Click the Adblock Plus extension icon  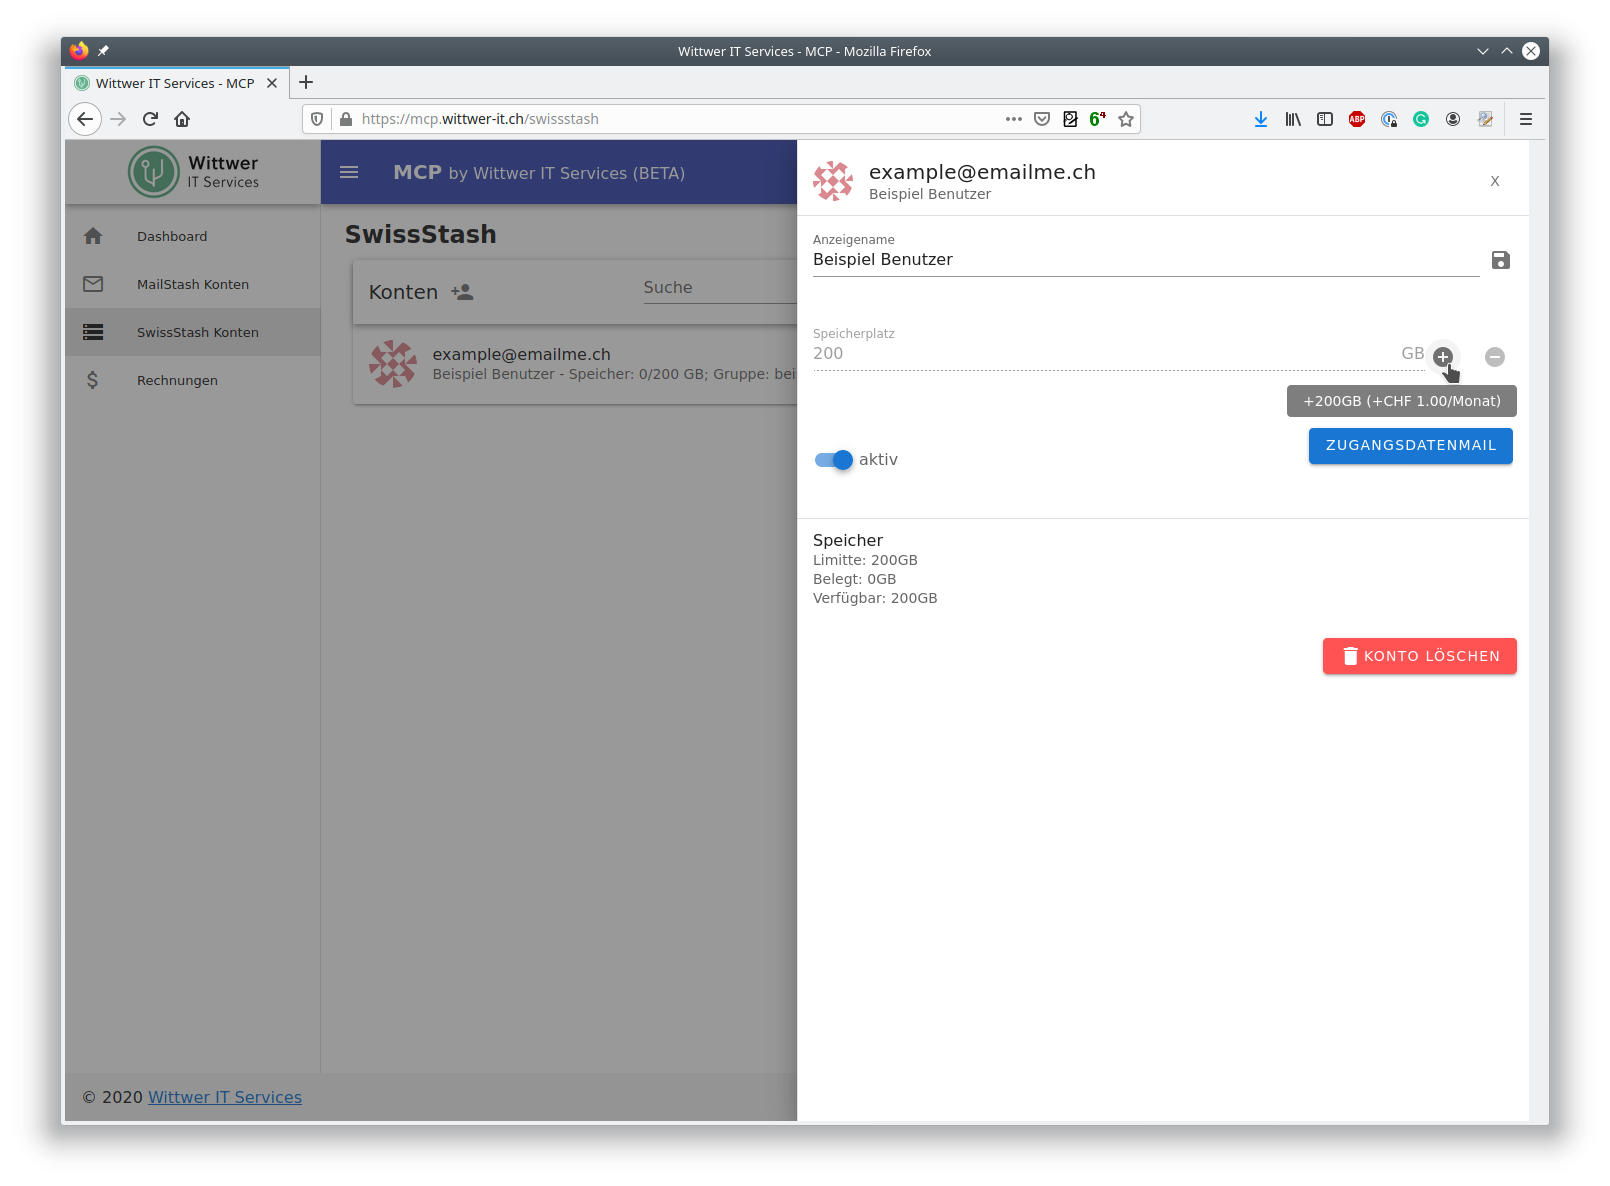1357,119
